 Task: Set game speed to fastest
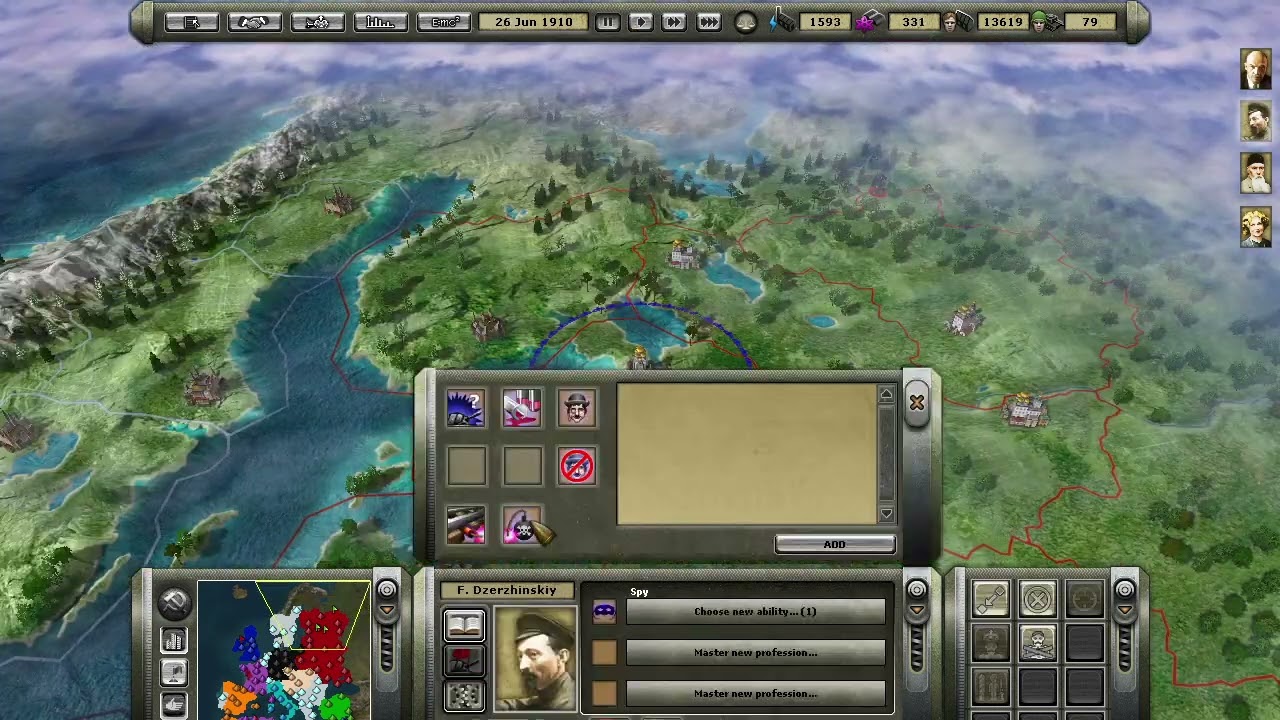coord(708,22)
